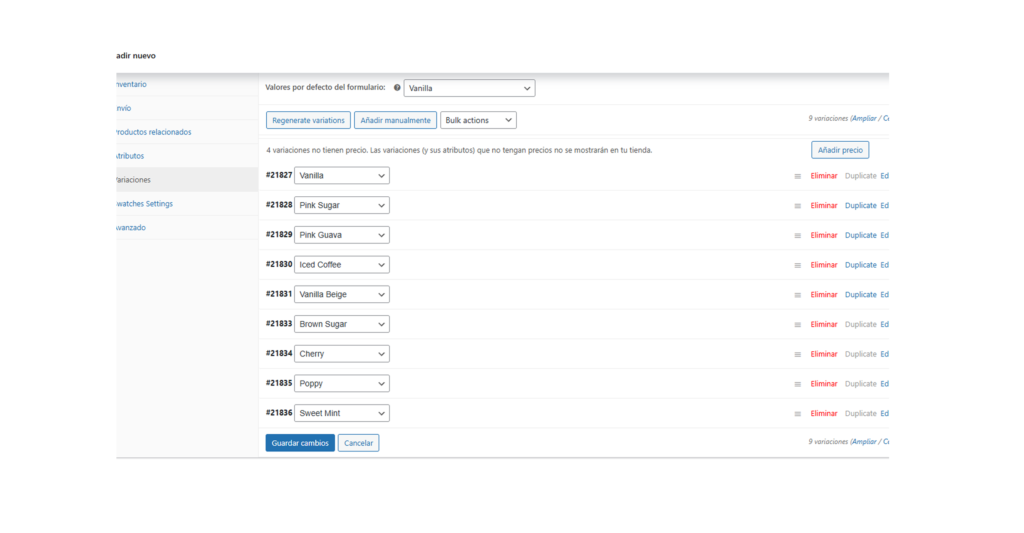Click drag handle icon for Cherry variation
The width and height of the screenshot is (1024, 533).
(797, 354)
